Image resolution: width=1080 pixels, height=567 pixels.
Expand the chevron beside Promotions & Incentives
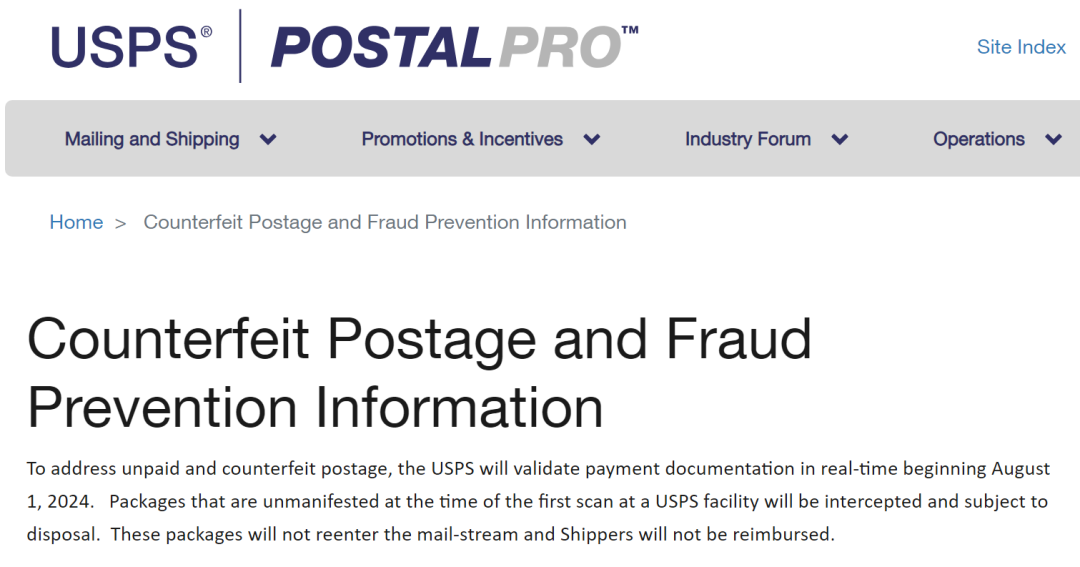click(592, 140)
